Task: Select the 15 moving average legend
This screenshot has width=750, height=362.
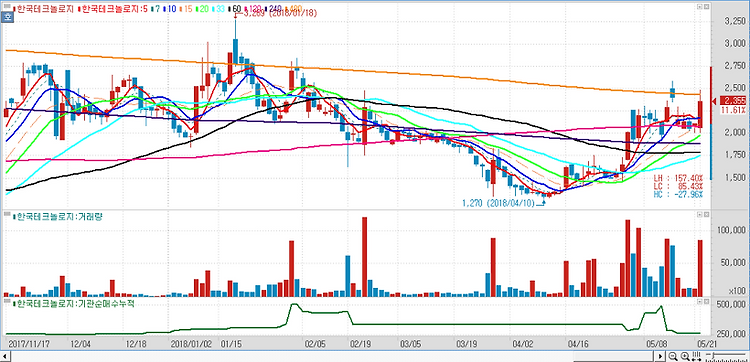Action: (187, 9)
